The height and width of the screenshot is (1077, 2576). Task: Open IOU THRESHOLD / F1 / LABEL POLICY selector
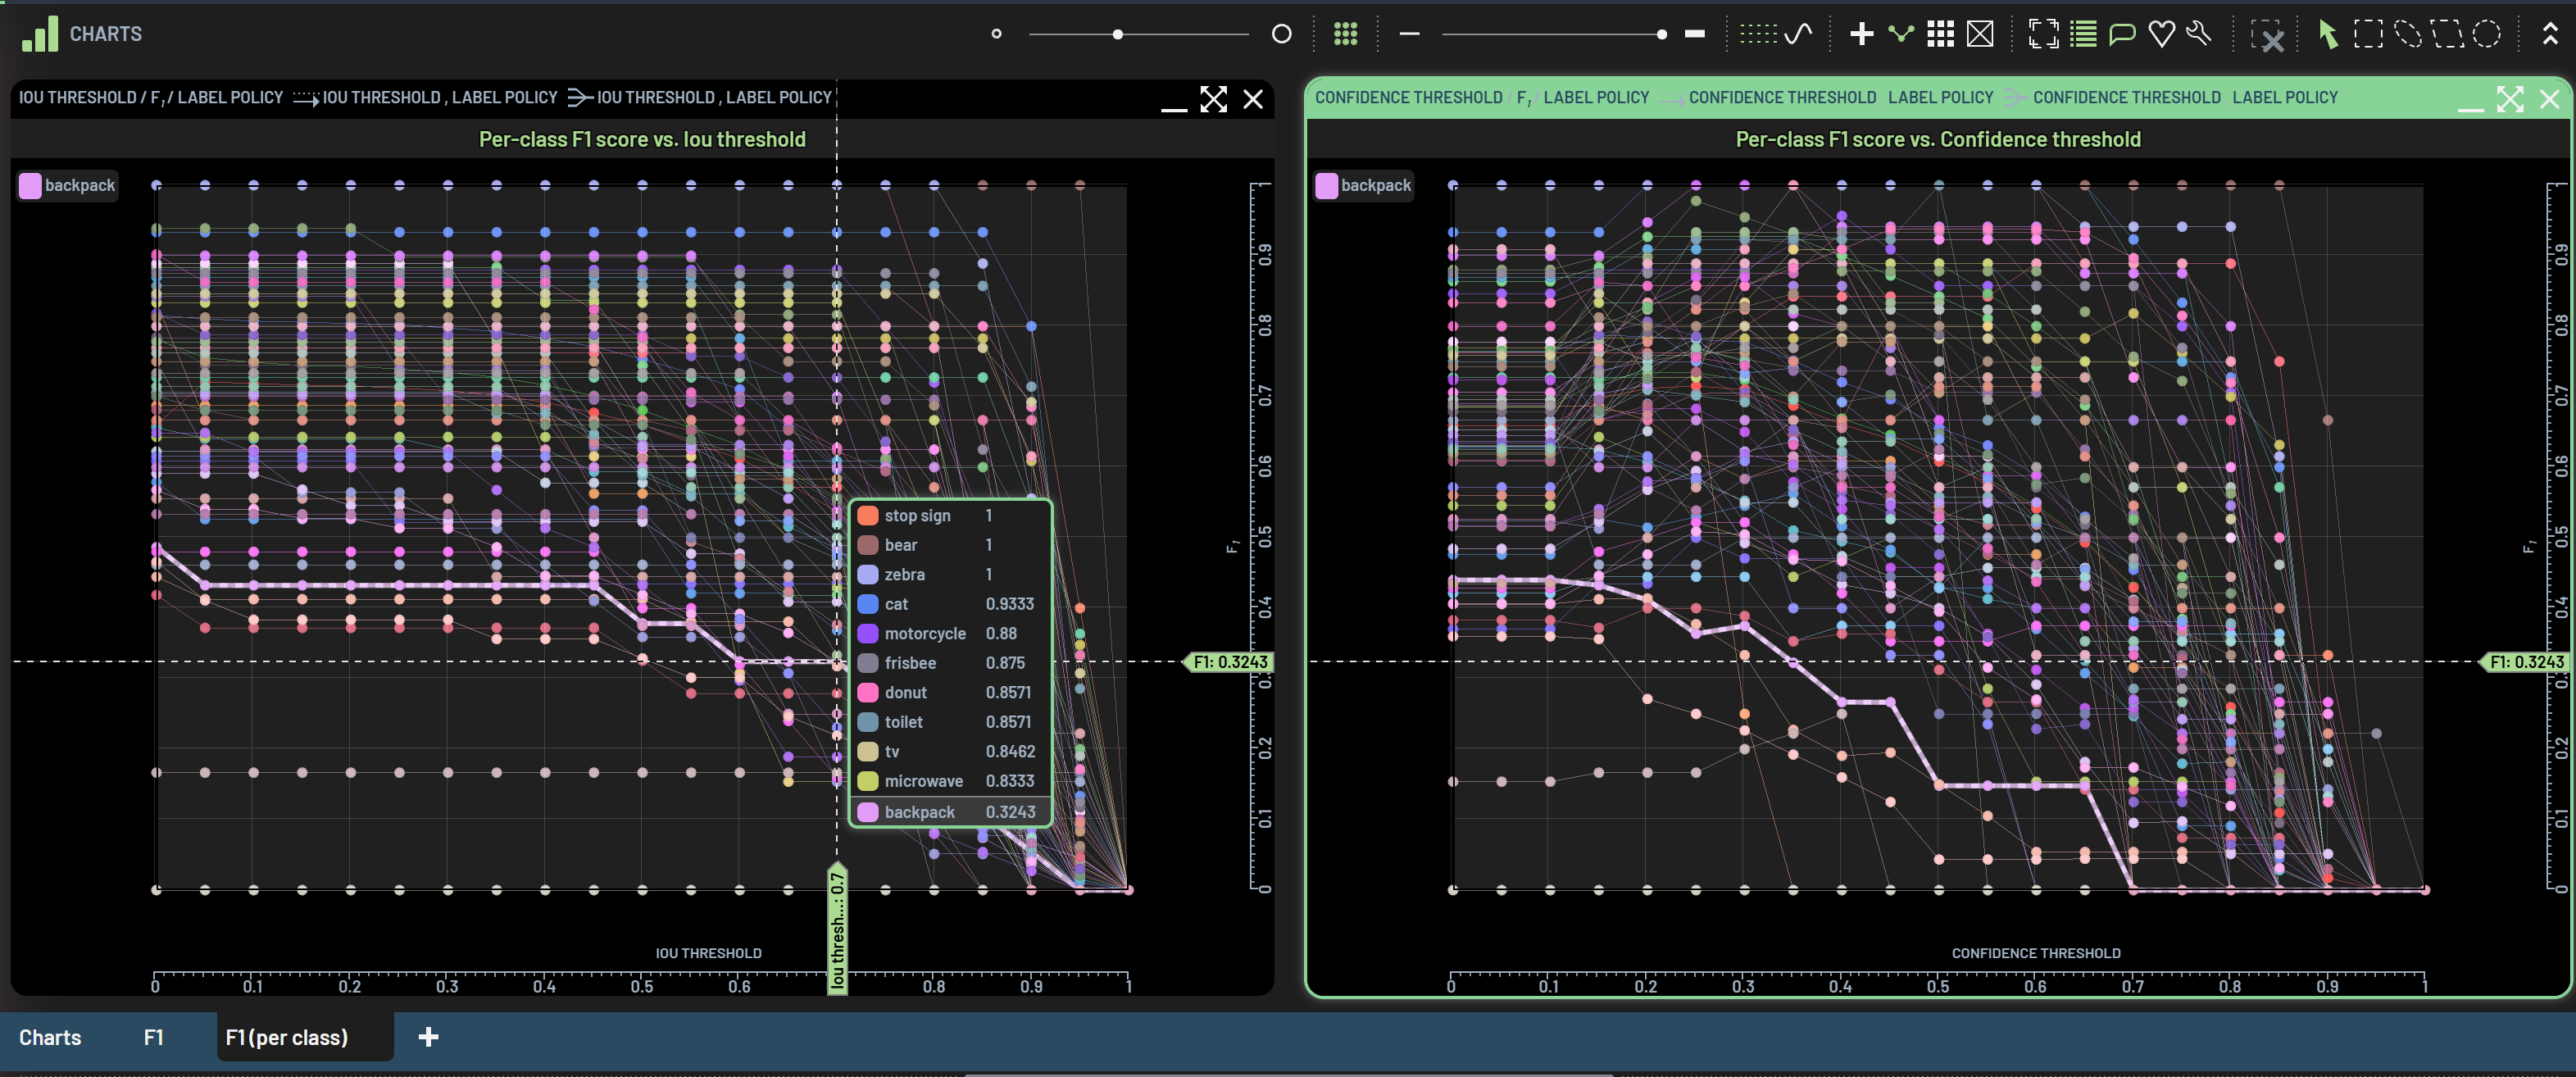(151, 98)
